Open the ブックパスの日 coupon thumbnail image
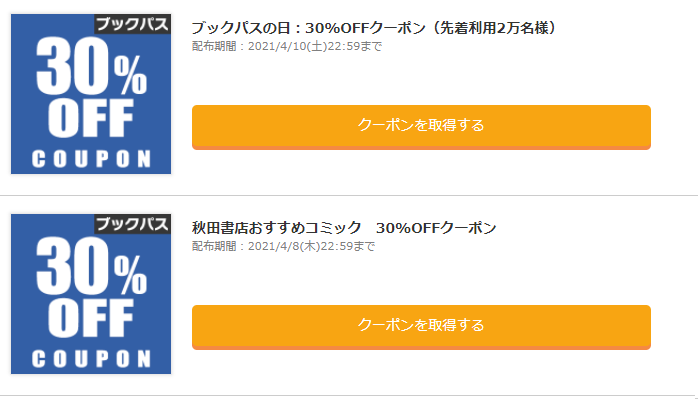The image size is (698, 407). click(91, 94)
